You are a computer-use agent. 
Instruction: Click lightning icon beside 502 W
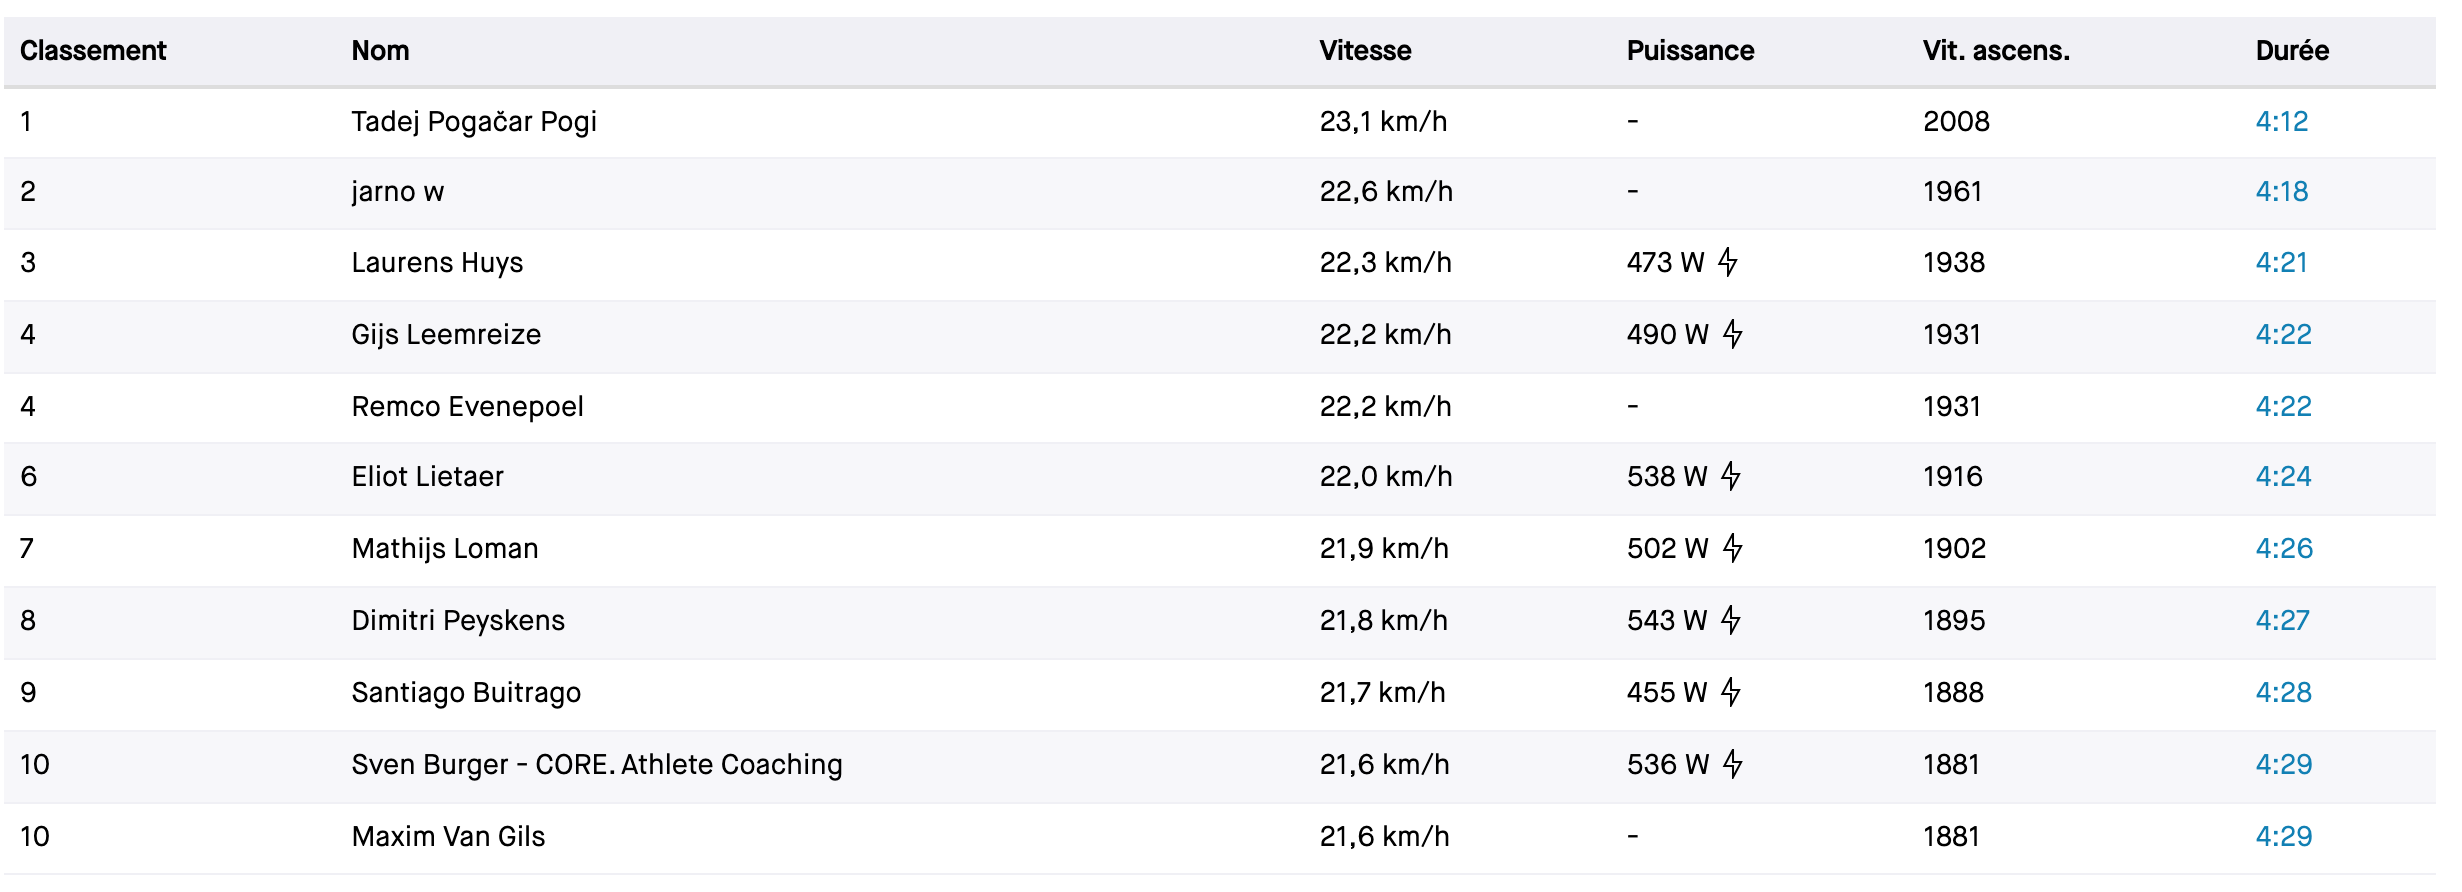(x=1732, y=548)
